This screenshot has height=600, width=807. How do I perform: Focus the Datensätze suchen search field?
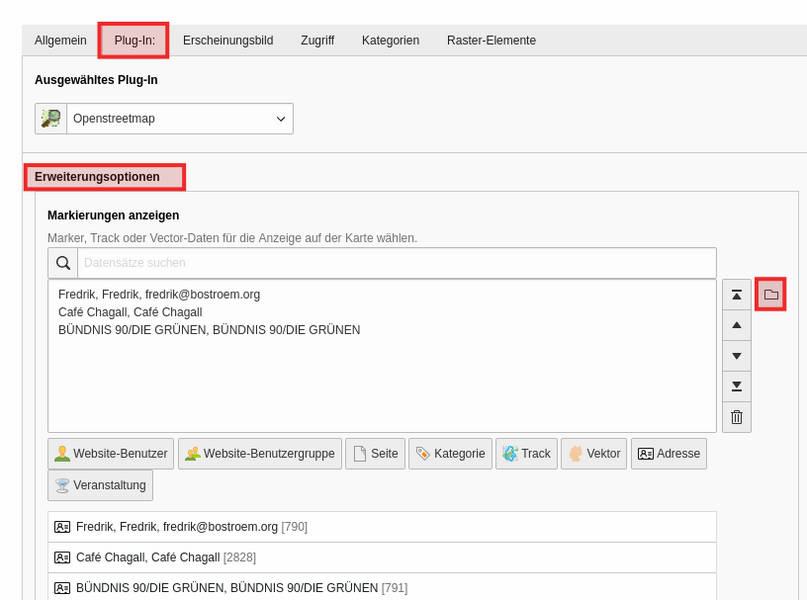pyautogui.click(x=397, y=263)
